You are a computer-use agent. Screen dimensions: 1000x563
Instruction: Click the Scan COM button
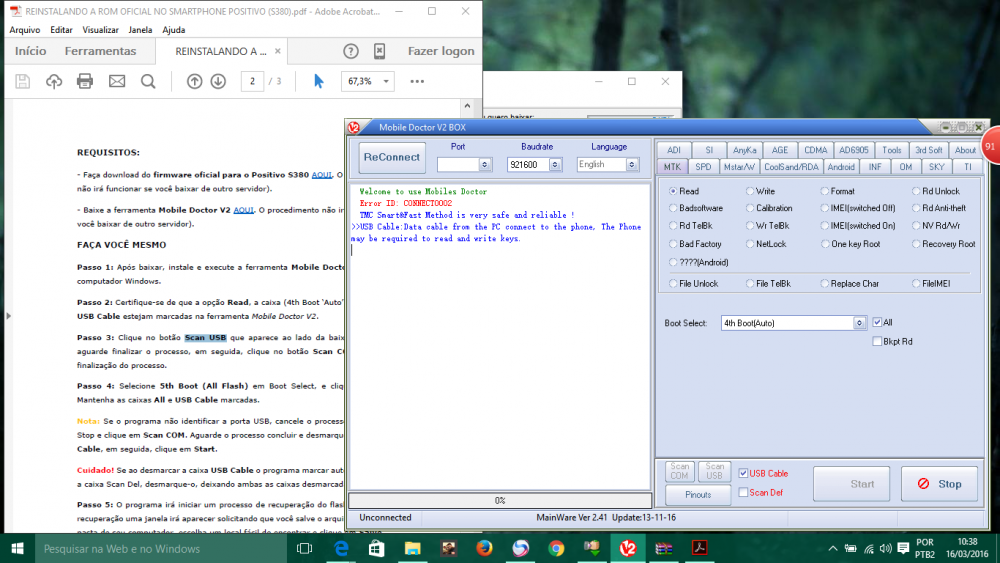(x=679, y=471)
